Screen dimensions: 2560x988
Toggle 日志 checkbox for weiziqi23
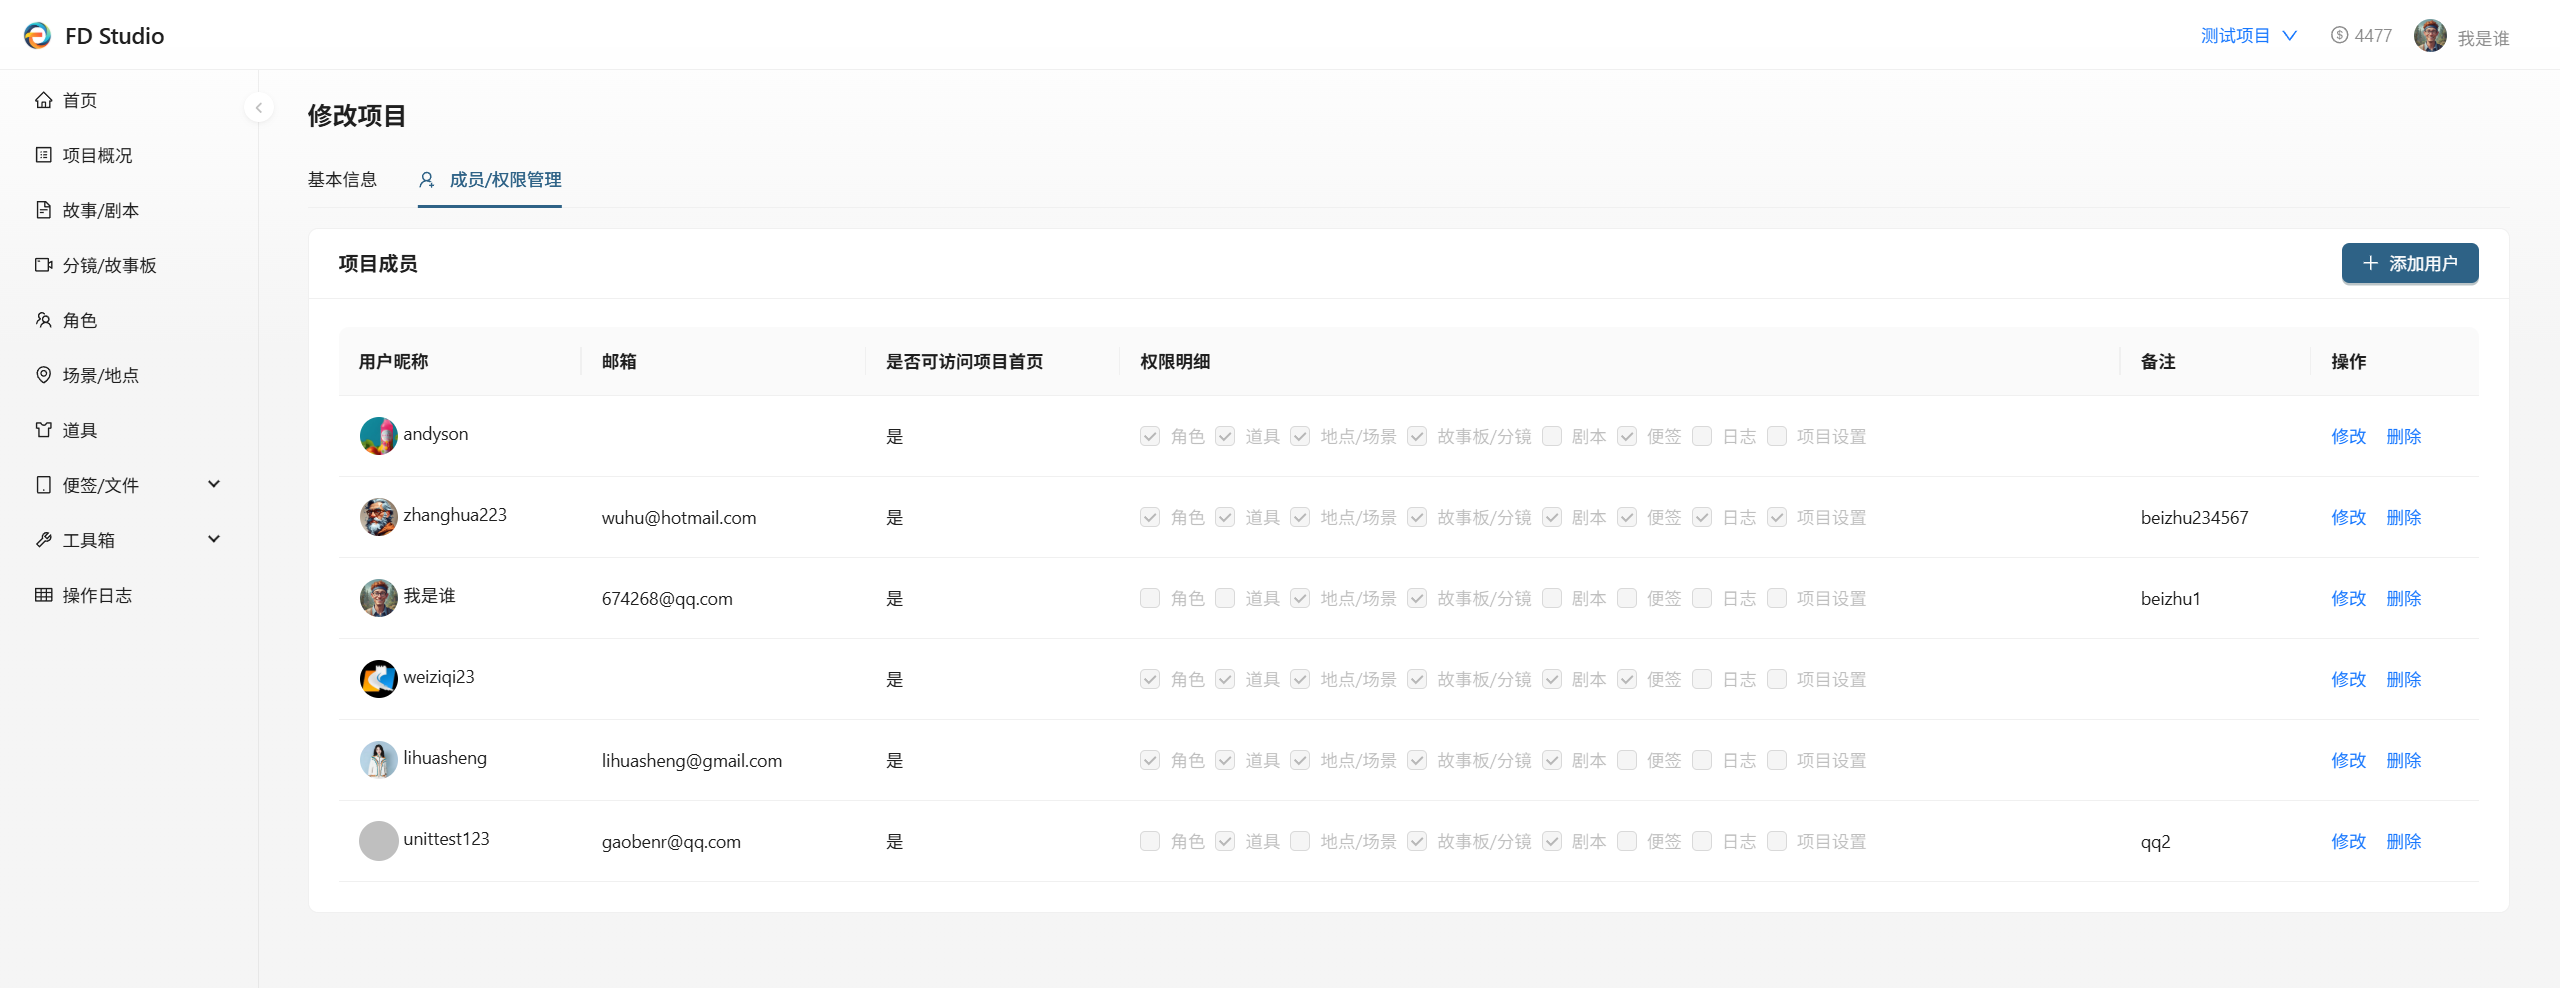(x=1702, y=679)
